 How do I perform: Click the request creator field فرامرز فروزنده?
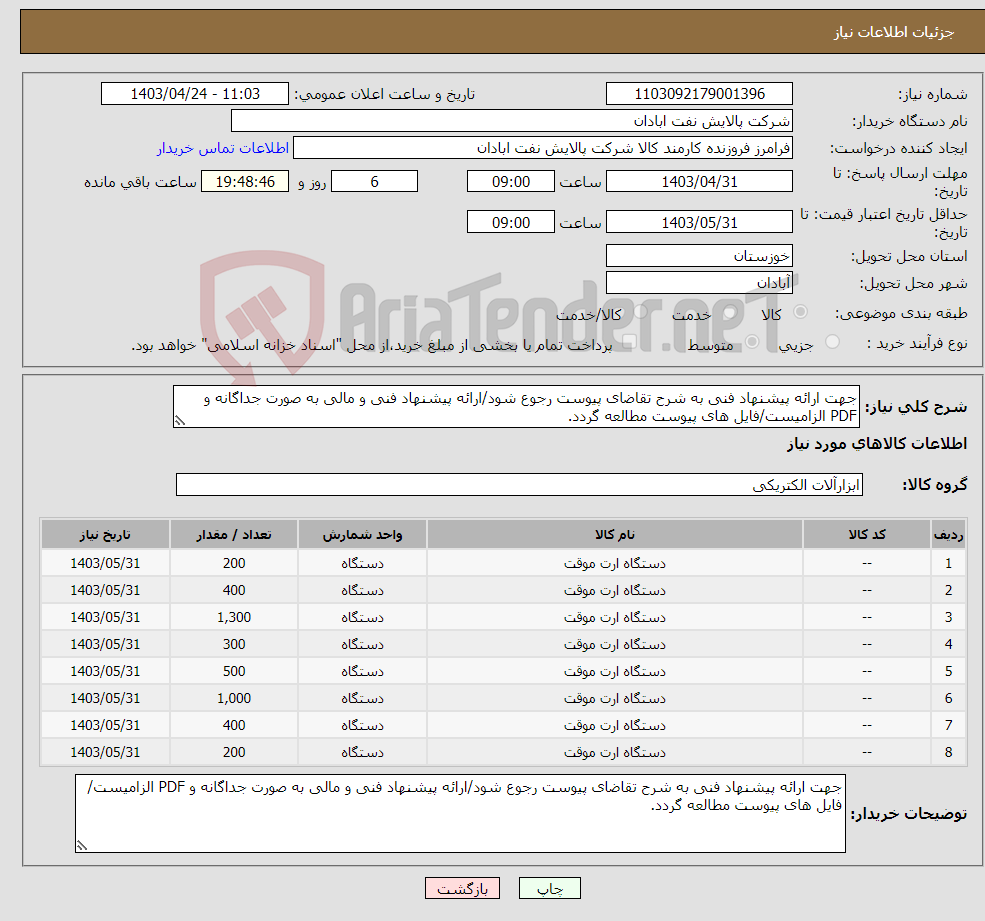point(543,148)
